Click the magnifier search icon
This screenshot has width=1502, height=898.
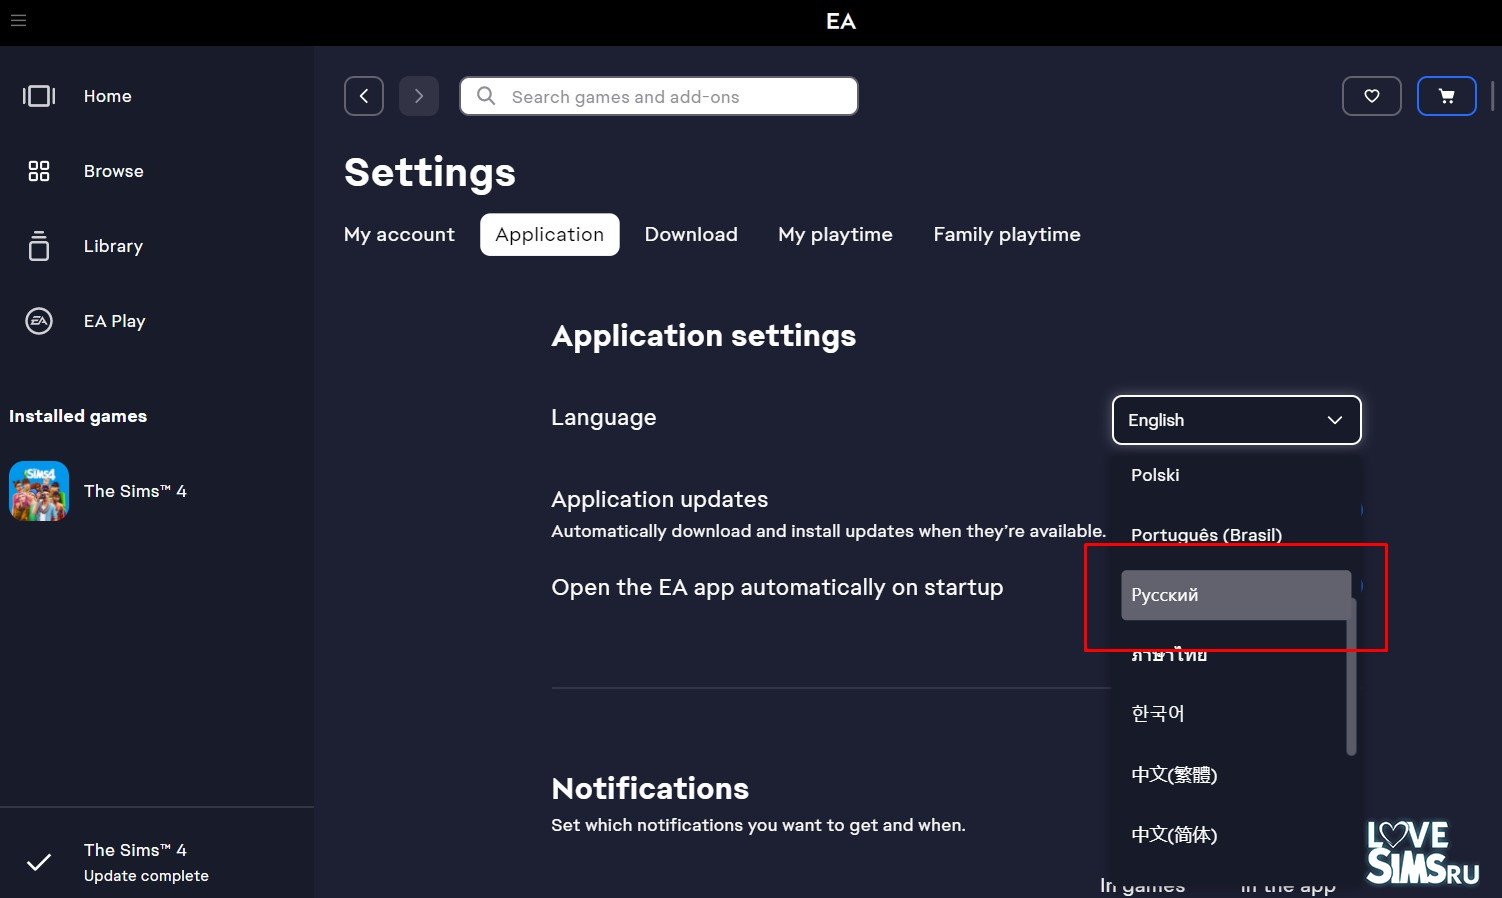pos(486,96)
